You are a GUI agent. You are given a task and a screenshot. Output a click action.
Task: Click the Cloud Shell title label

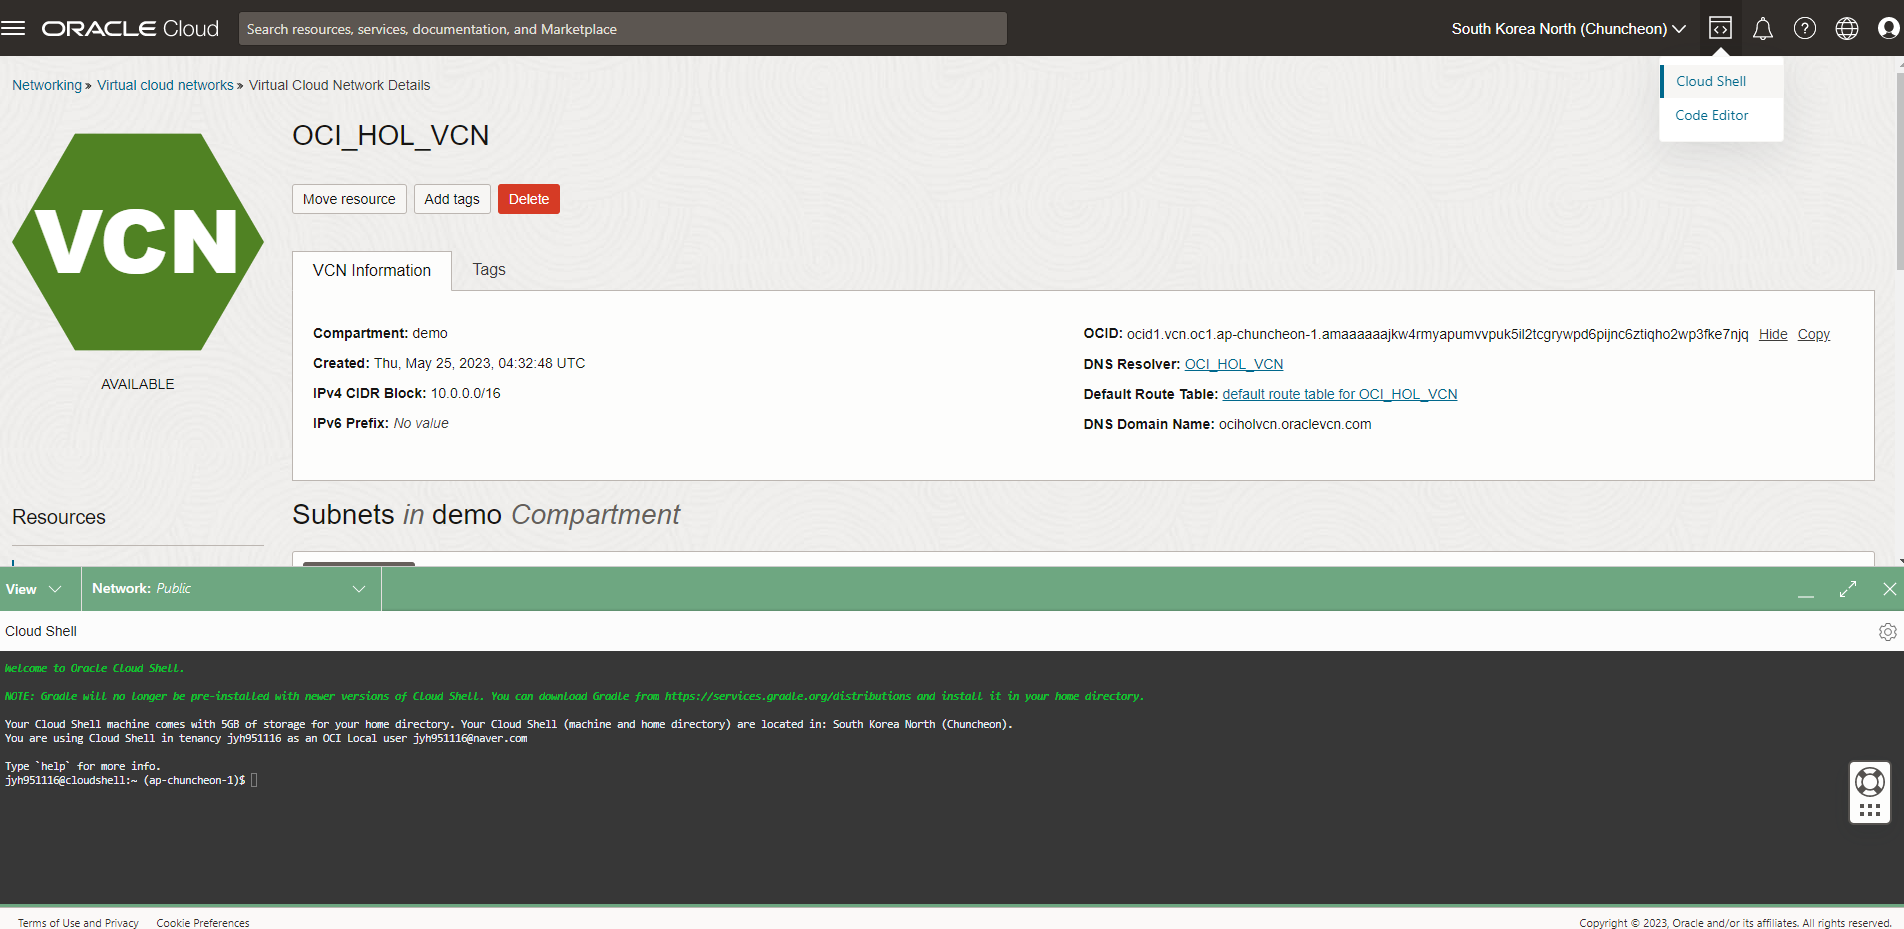[x=41, y=631]
